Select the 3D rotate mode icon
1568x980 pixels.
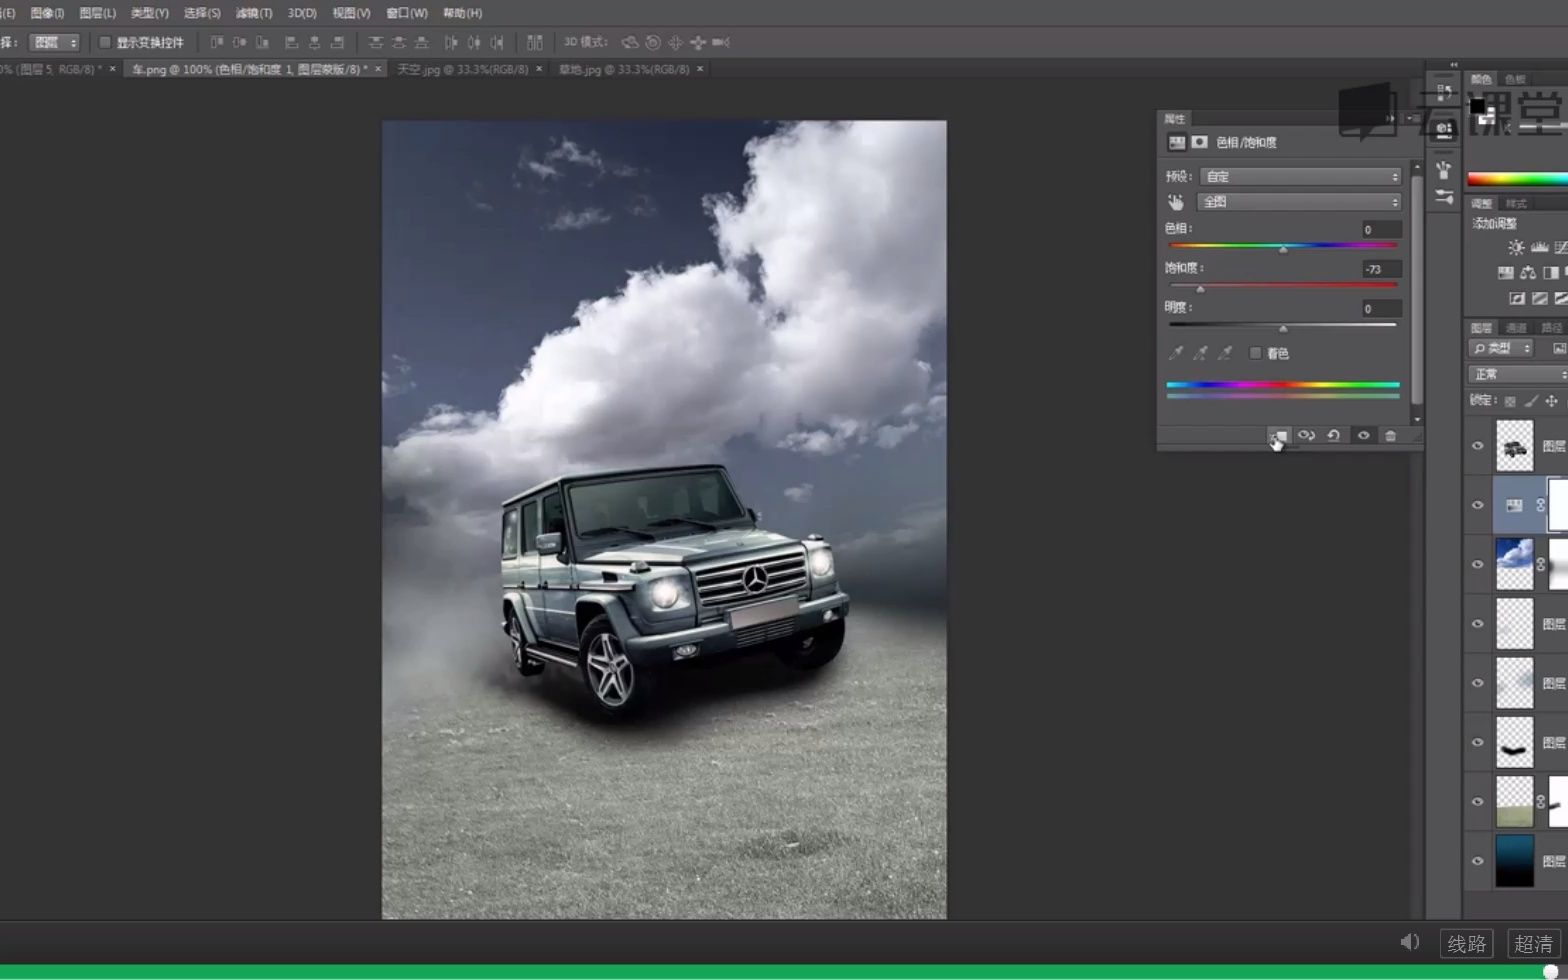coord(630,43)
